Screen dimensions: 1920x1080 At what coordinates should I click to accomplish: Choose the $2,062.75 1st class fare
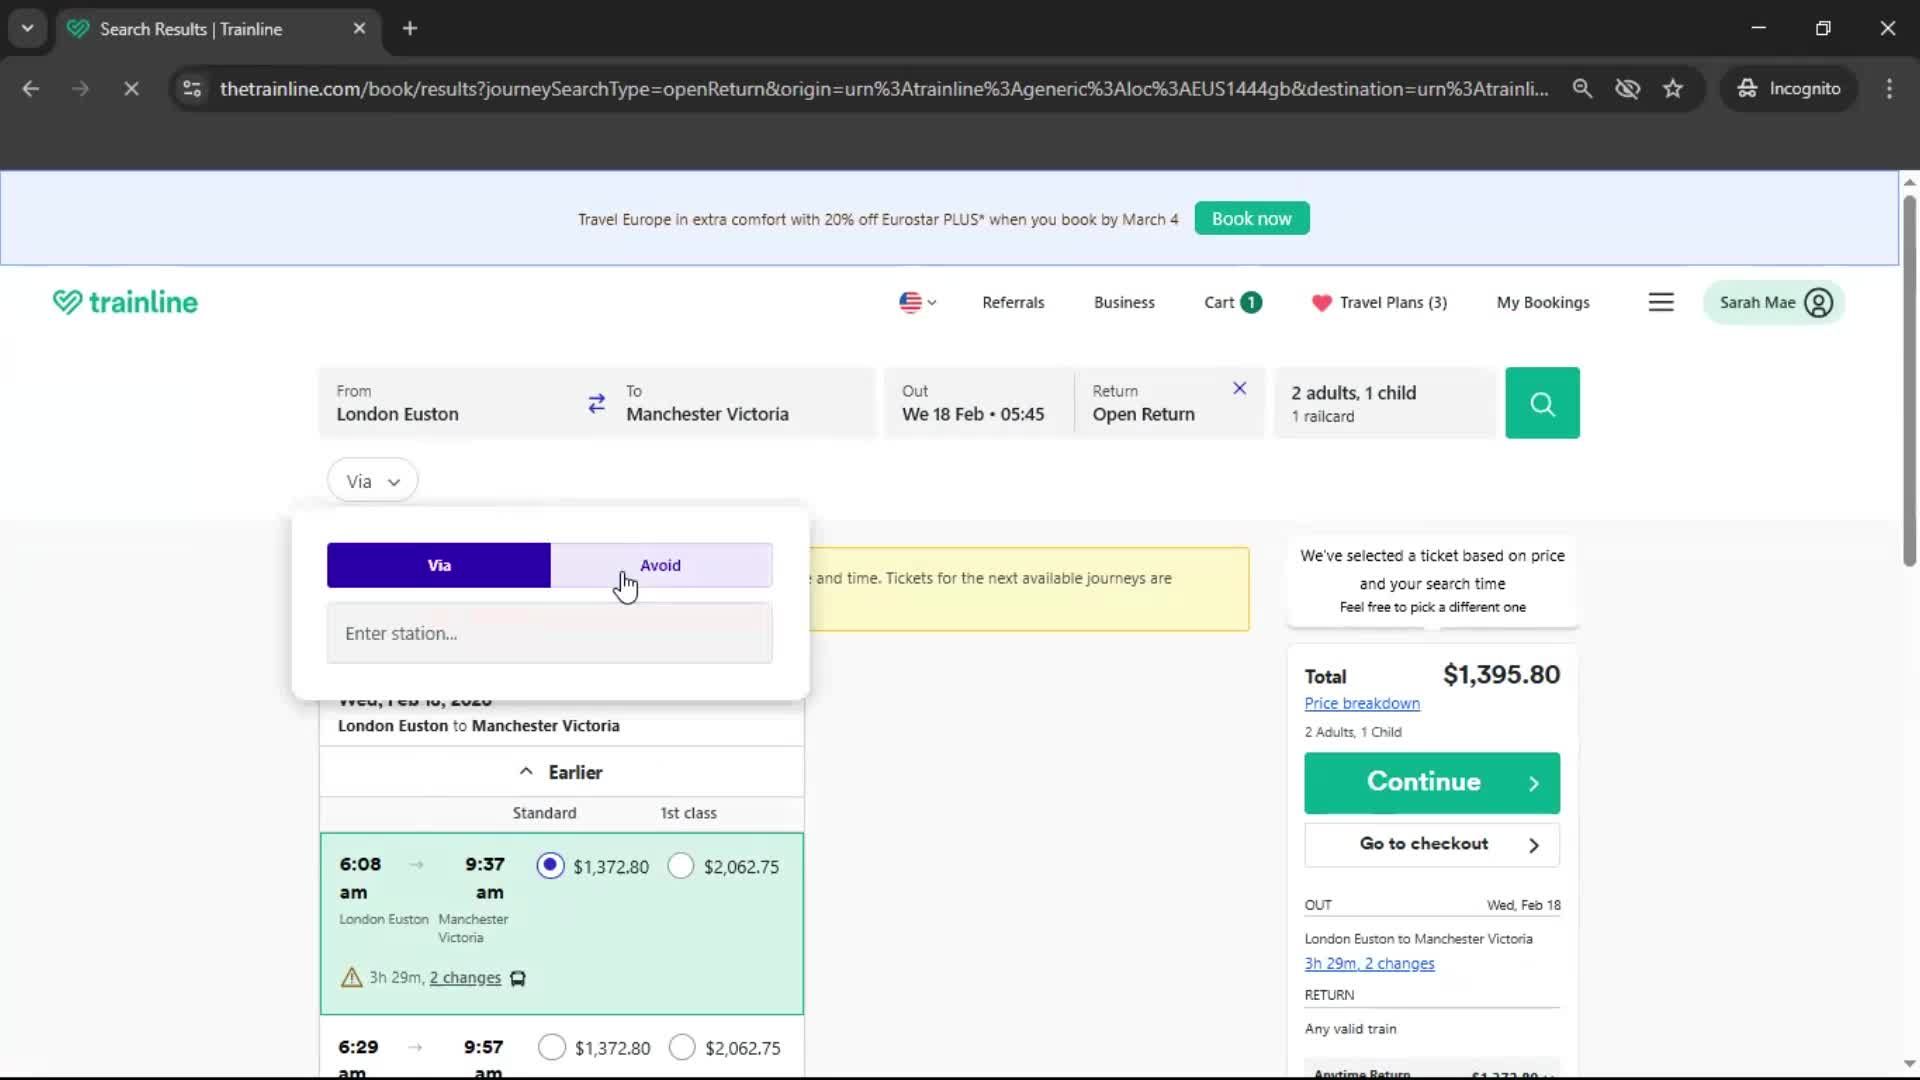pos(681,866)
